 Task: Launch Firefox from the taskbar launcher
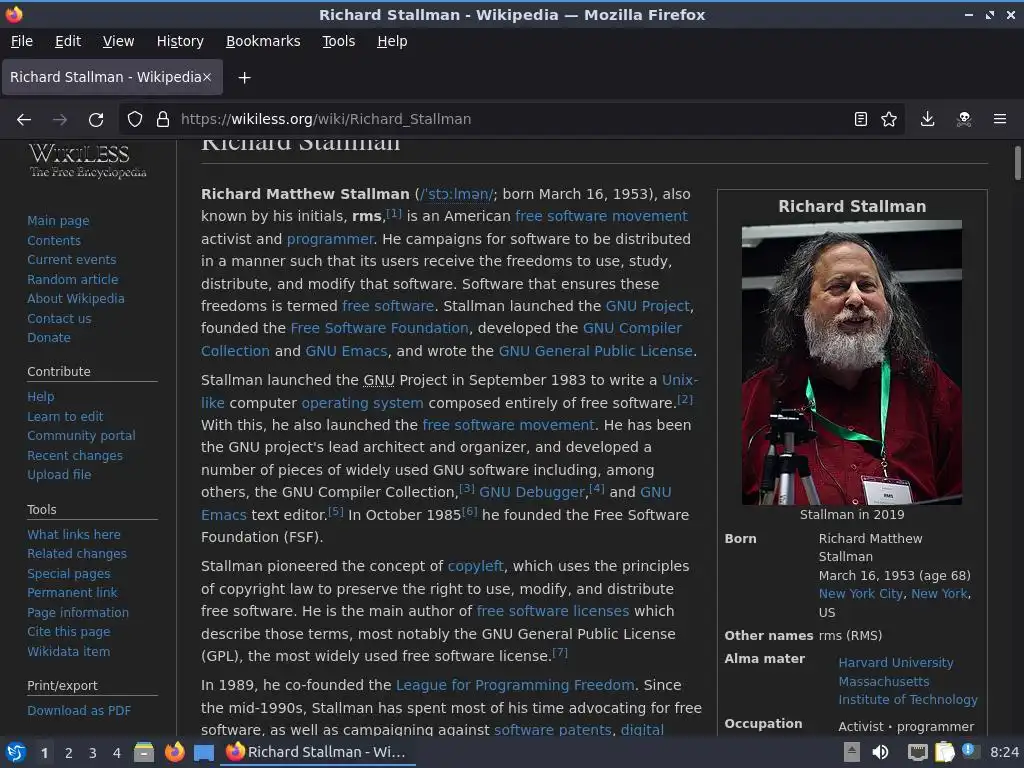pos(174,752)
